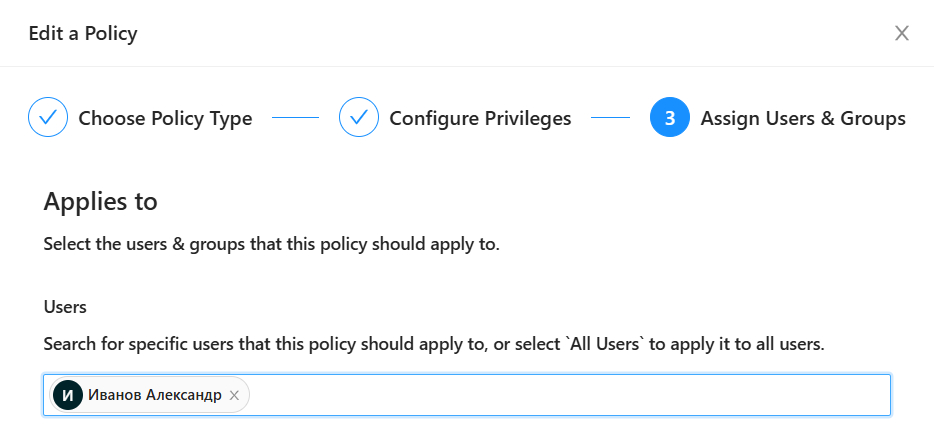934x442 pixels.
Task: Click the Applies to heading
Action: pos(101,201)
